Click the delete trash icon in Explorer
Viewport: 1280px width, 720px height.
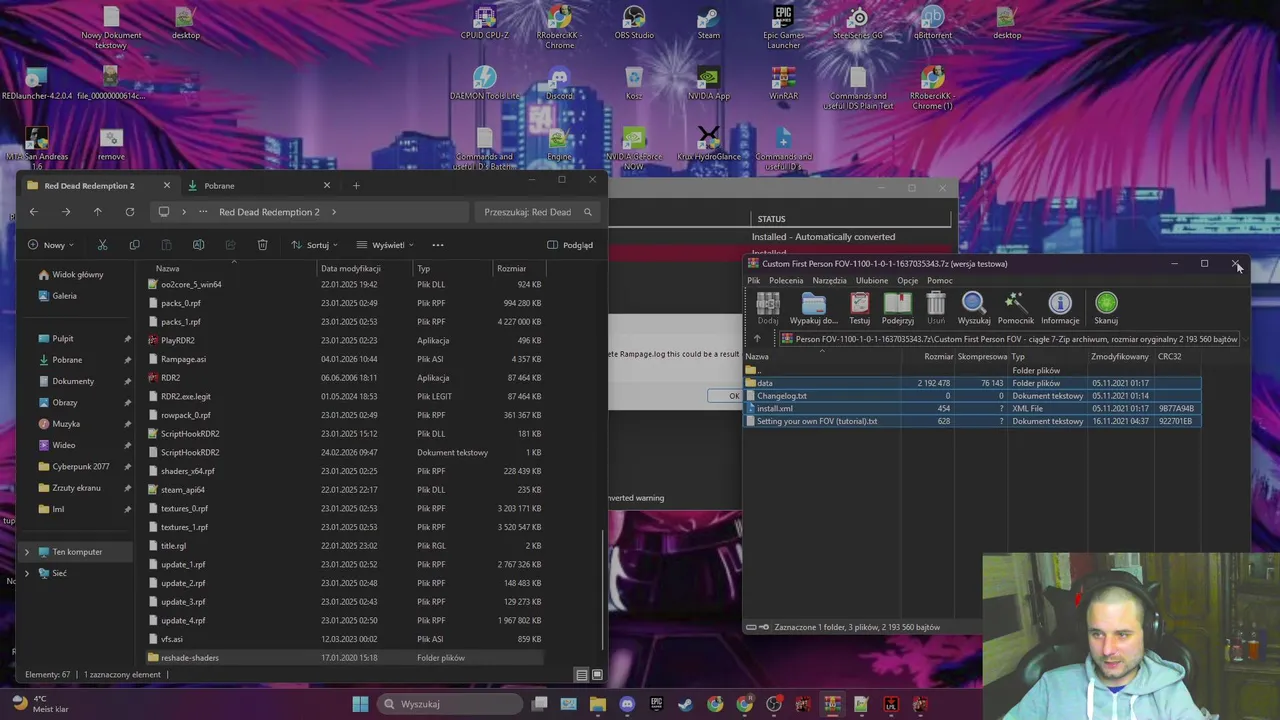(262, 245)
